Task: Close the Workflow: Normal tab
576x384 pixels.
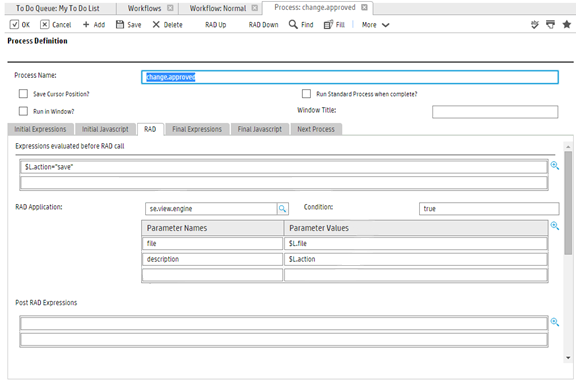Action: pos(255,8)
